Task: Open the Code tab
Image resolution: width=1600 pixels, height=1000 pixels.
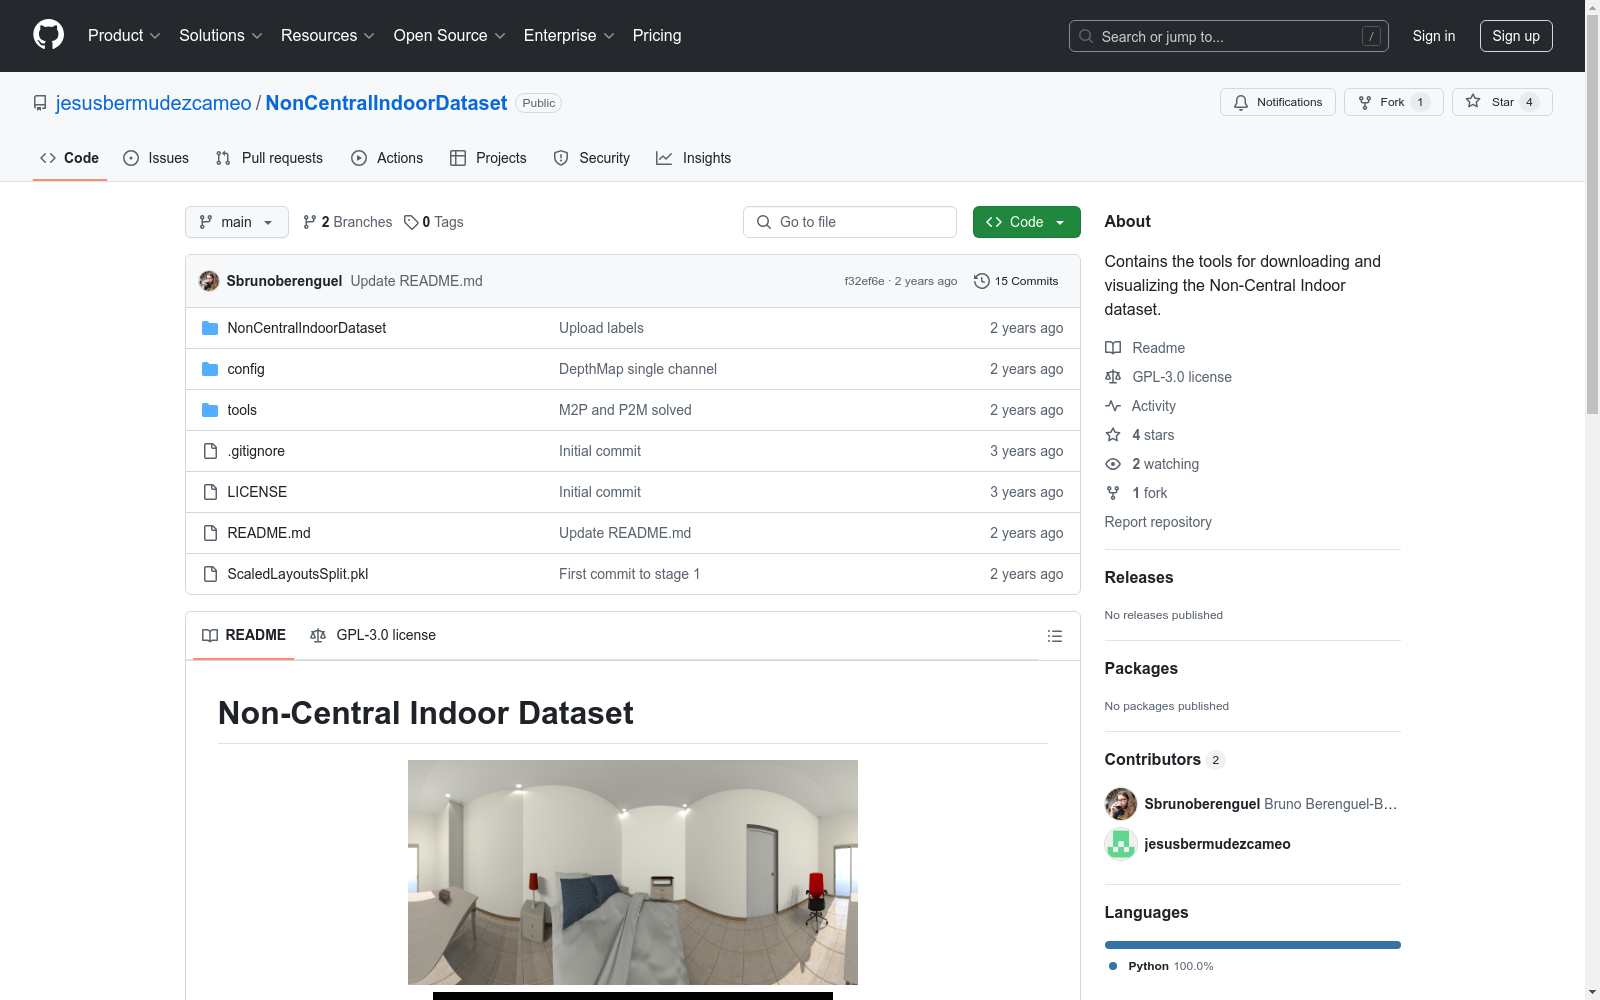Action: 70,158
